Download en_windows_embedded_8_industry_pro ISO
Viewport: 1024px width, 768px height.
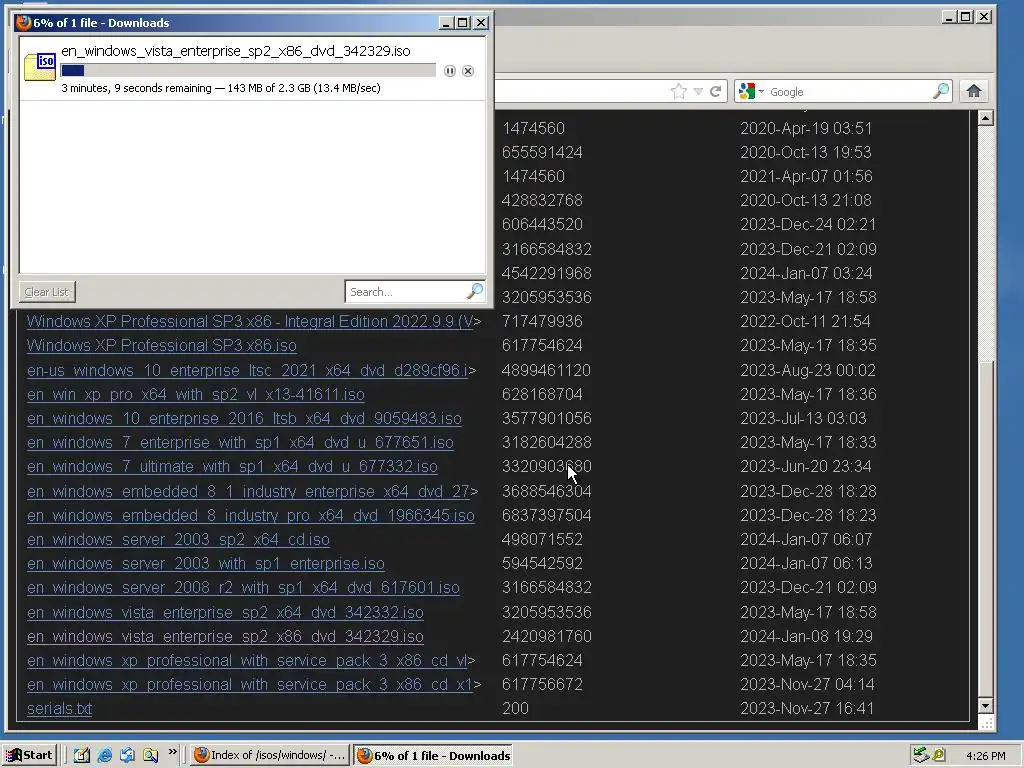pos(251,515)
